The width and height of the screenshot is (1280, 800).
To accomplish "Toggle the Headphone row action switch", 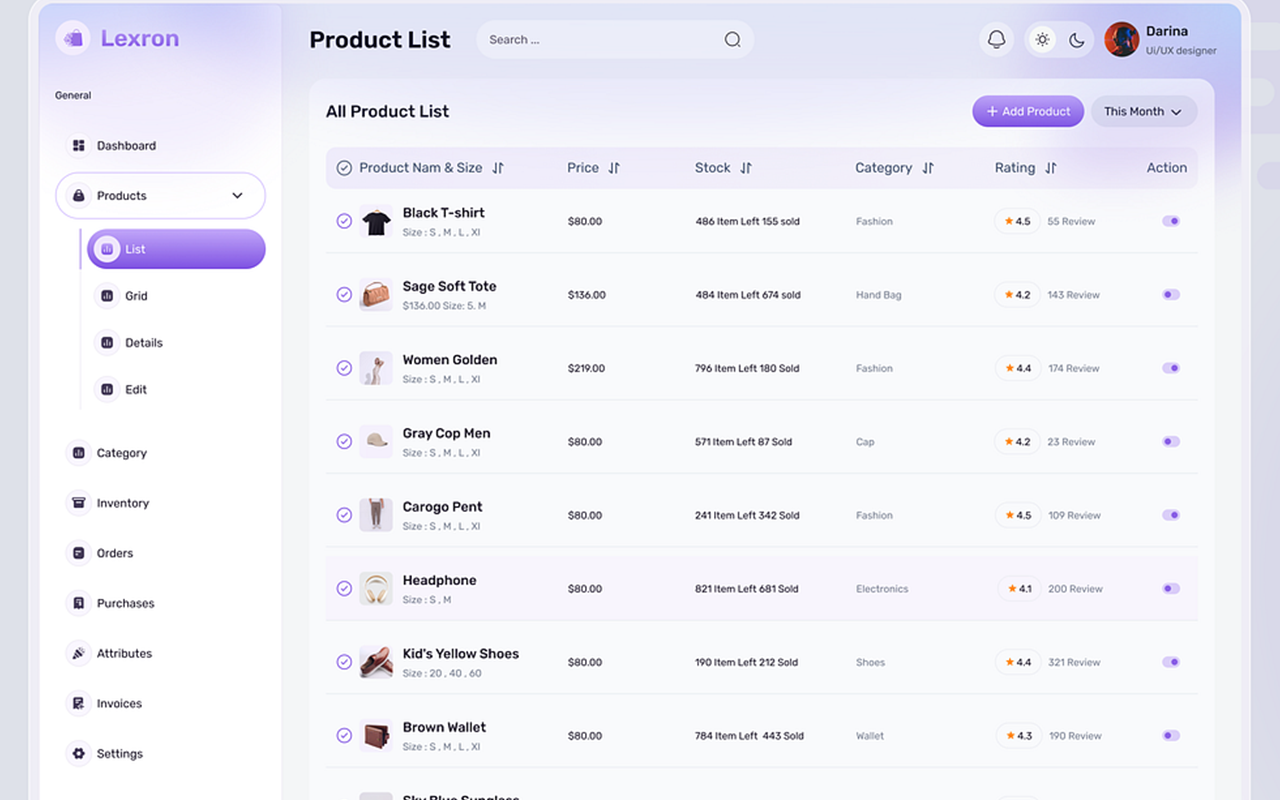I will point(1170,589).
